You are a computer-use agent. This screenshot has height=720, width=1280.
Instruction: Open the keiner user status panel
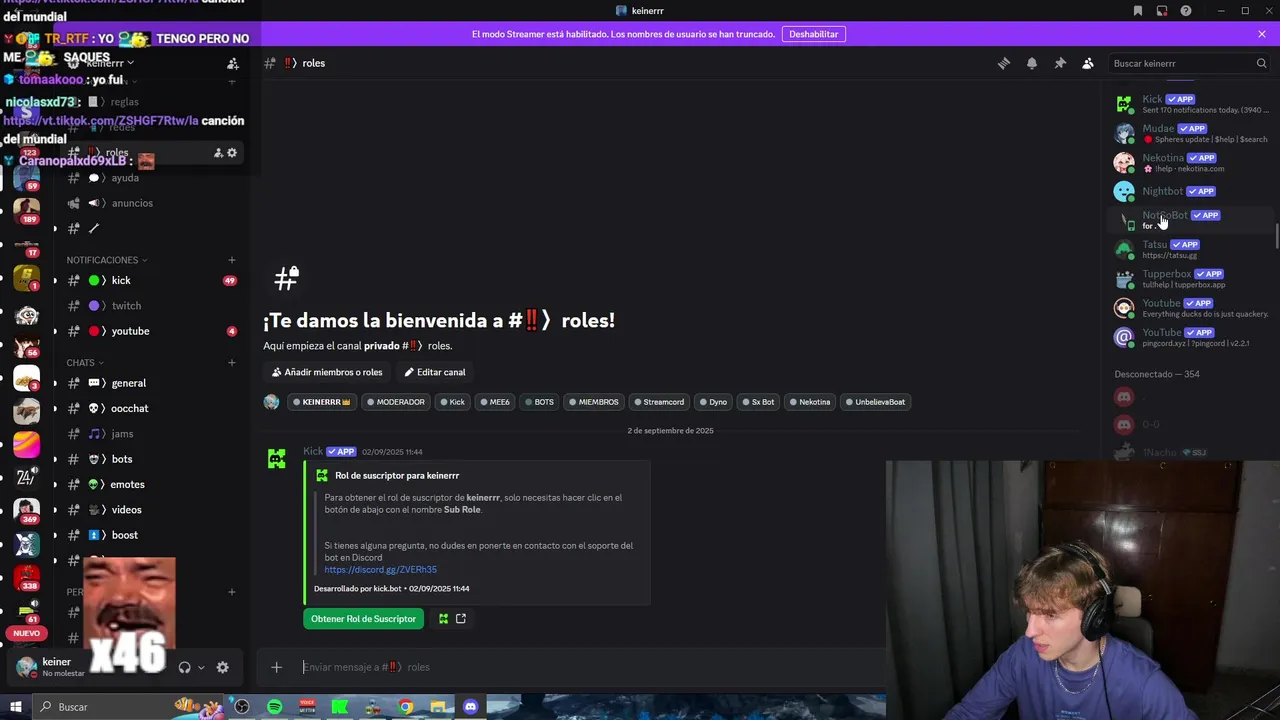click(x=57, y=667)
